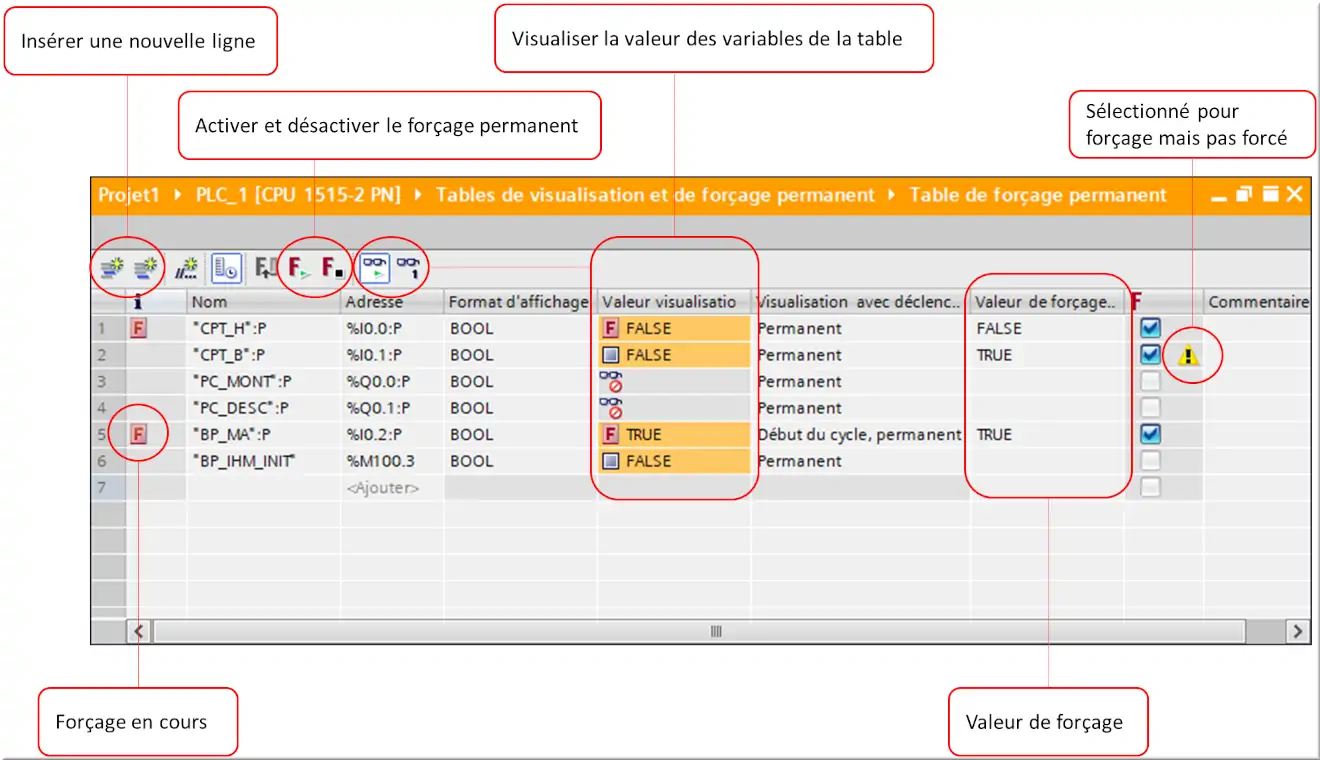Screen dimensions: 1320x760
Task: Click the arrow after Projet1 in breadcrumb
Action: [178, 195]
